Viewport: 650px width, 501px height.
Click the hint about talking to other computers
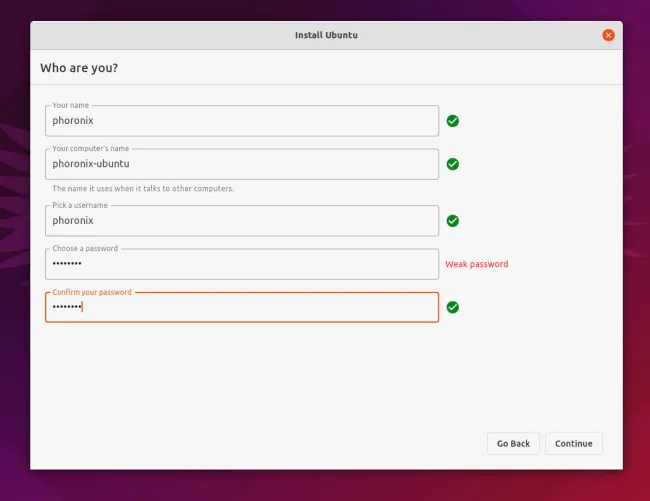[x=143, y=189]
